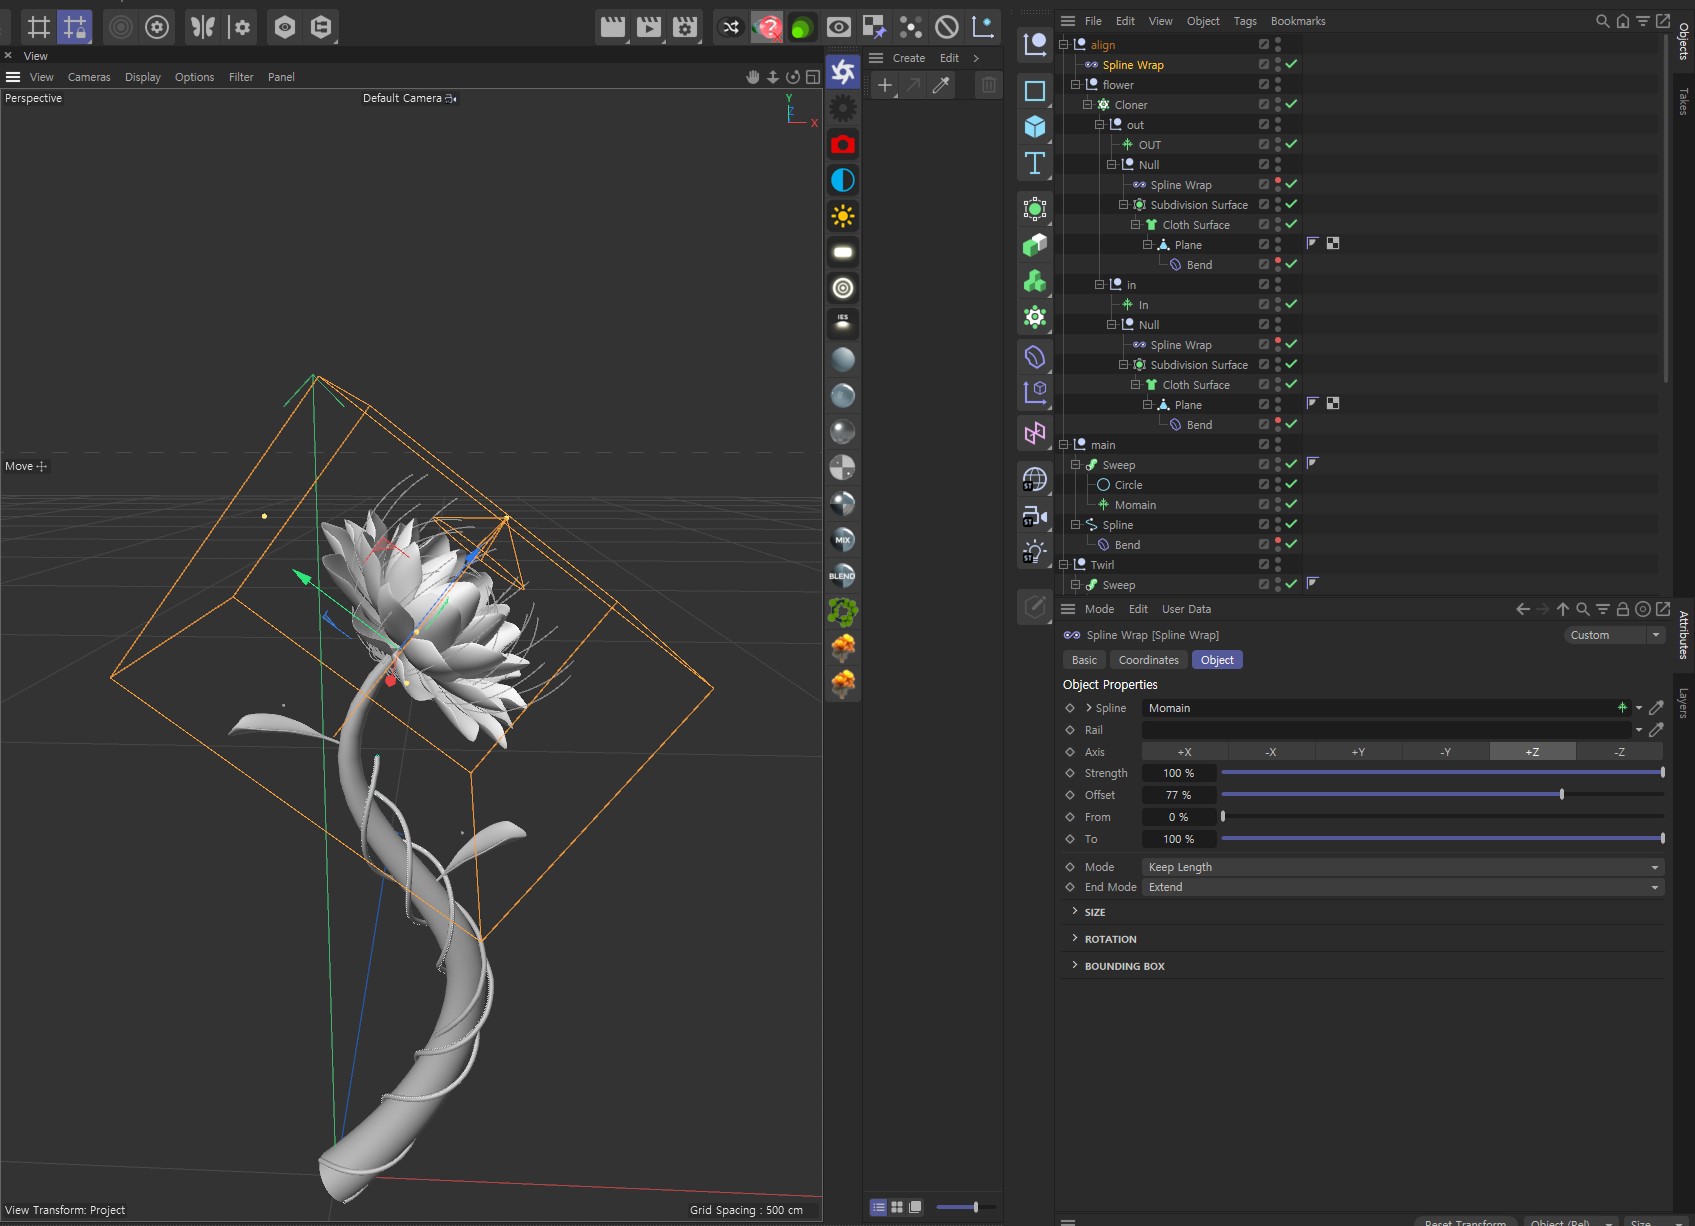Click the Octane camera icon in side palette
The width and height of the screenshot is (1695, 1226).
point(843,144)
